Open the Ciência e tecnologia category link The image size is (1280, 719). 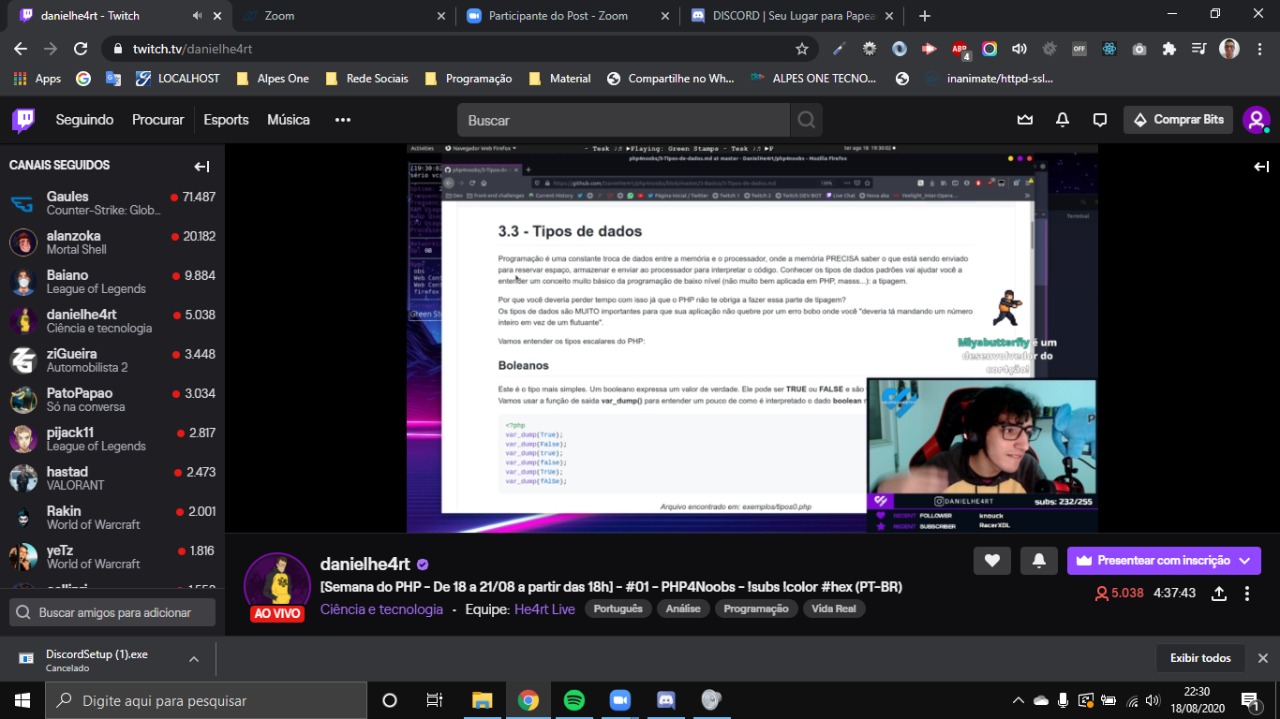(x=381, y=608)
